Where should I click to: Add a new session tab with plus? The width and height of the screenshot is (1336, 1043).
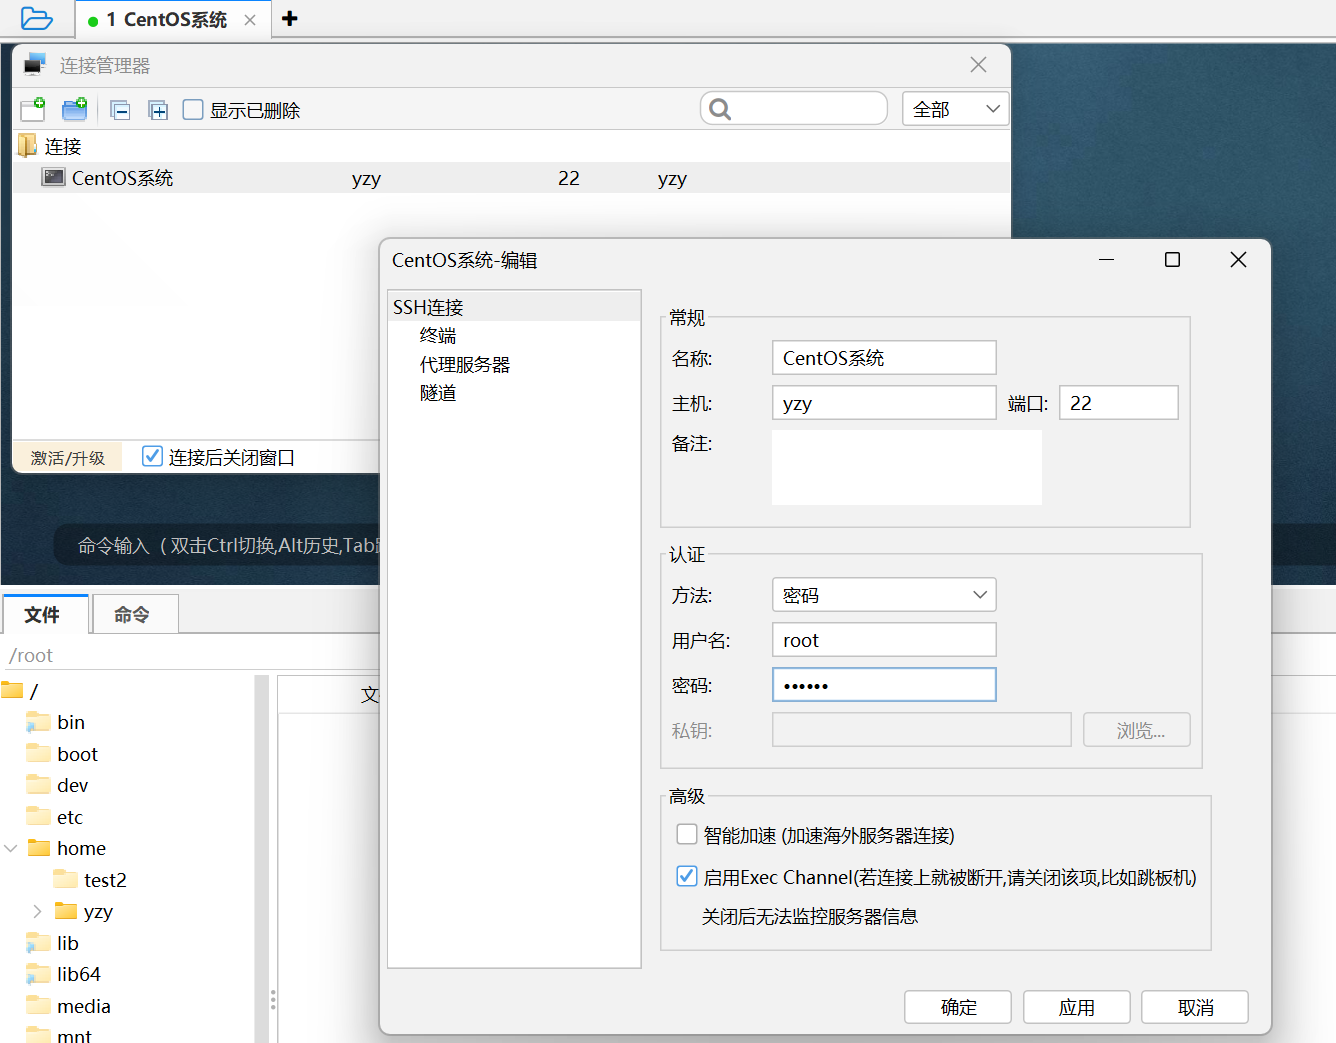pyautogui.click(x=290, y=18)
